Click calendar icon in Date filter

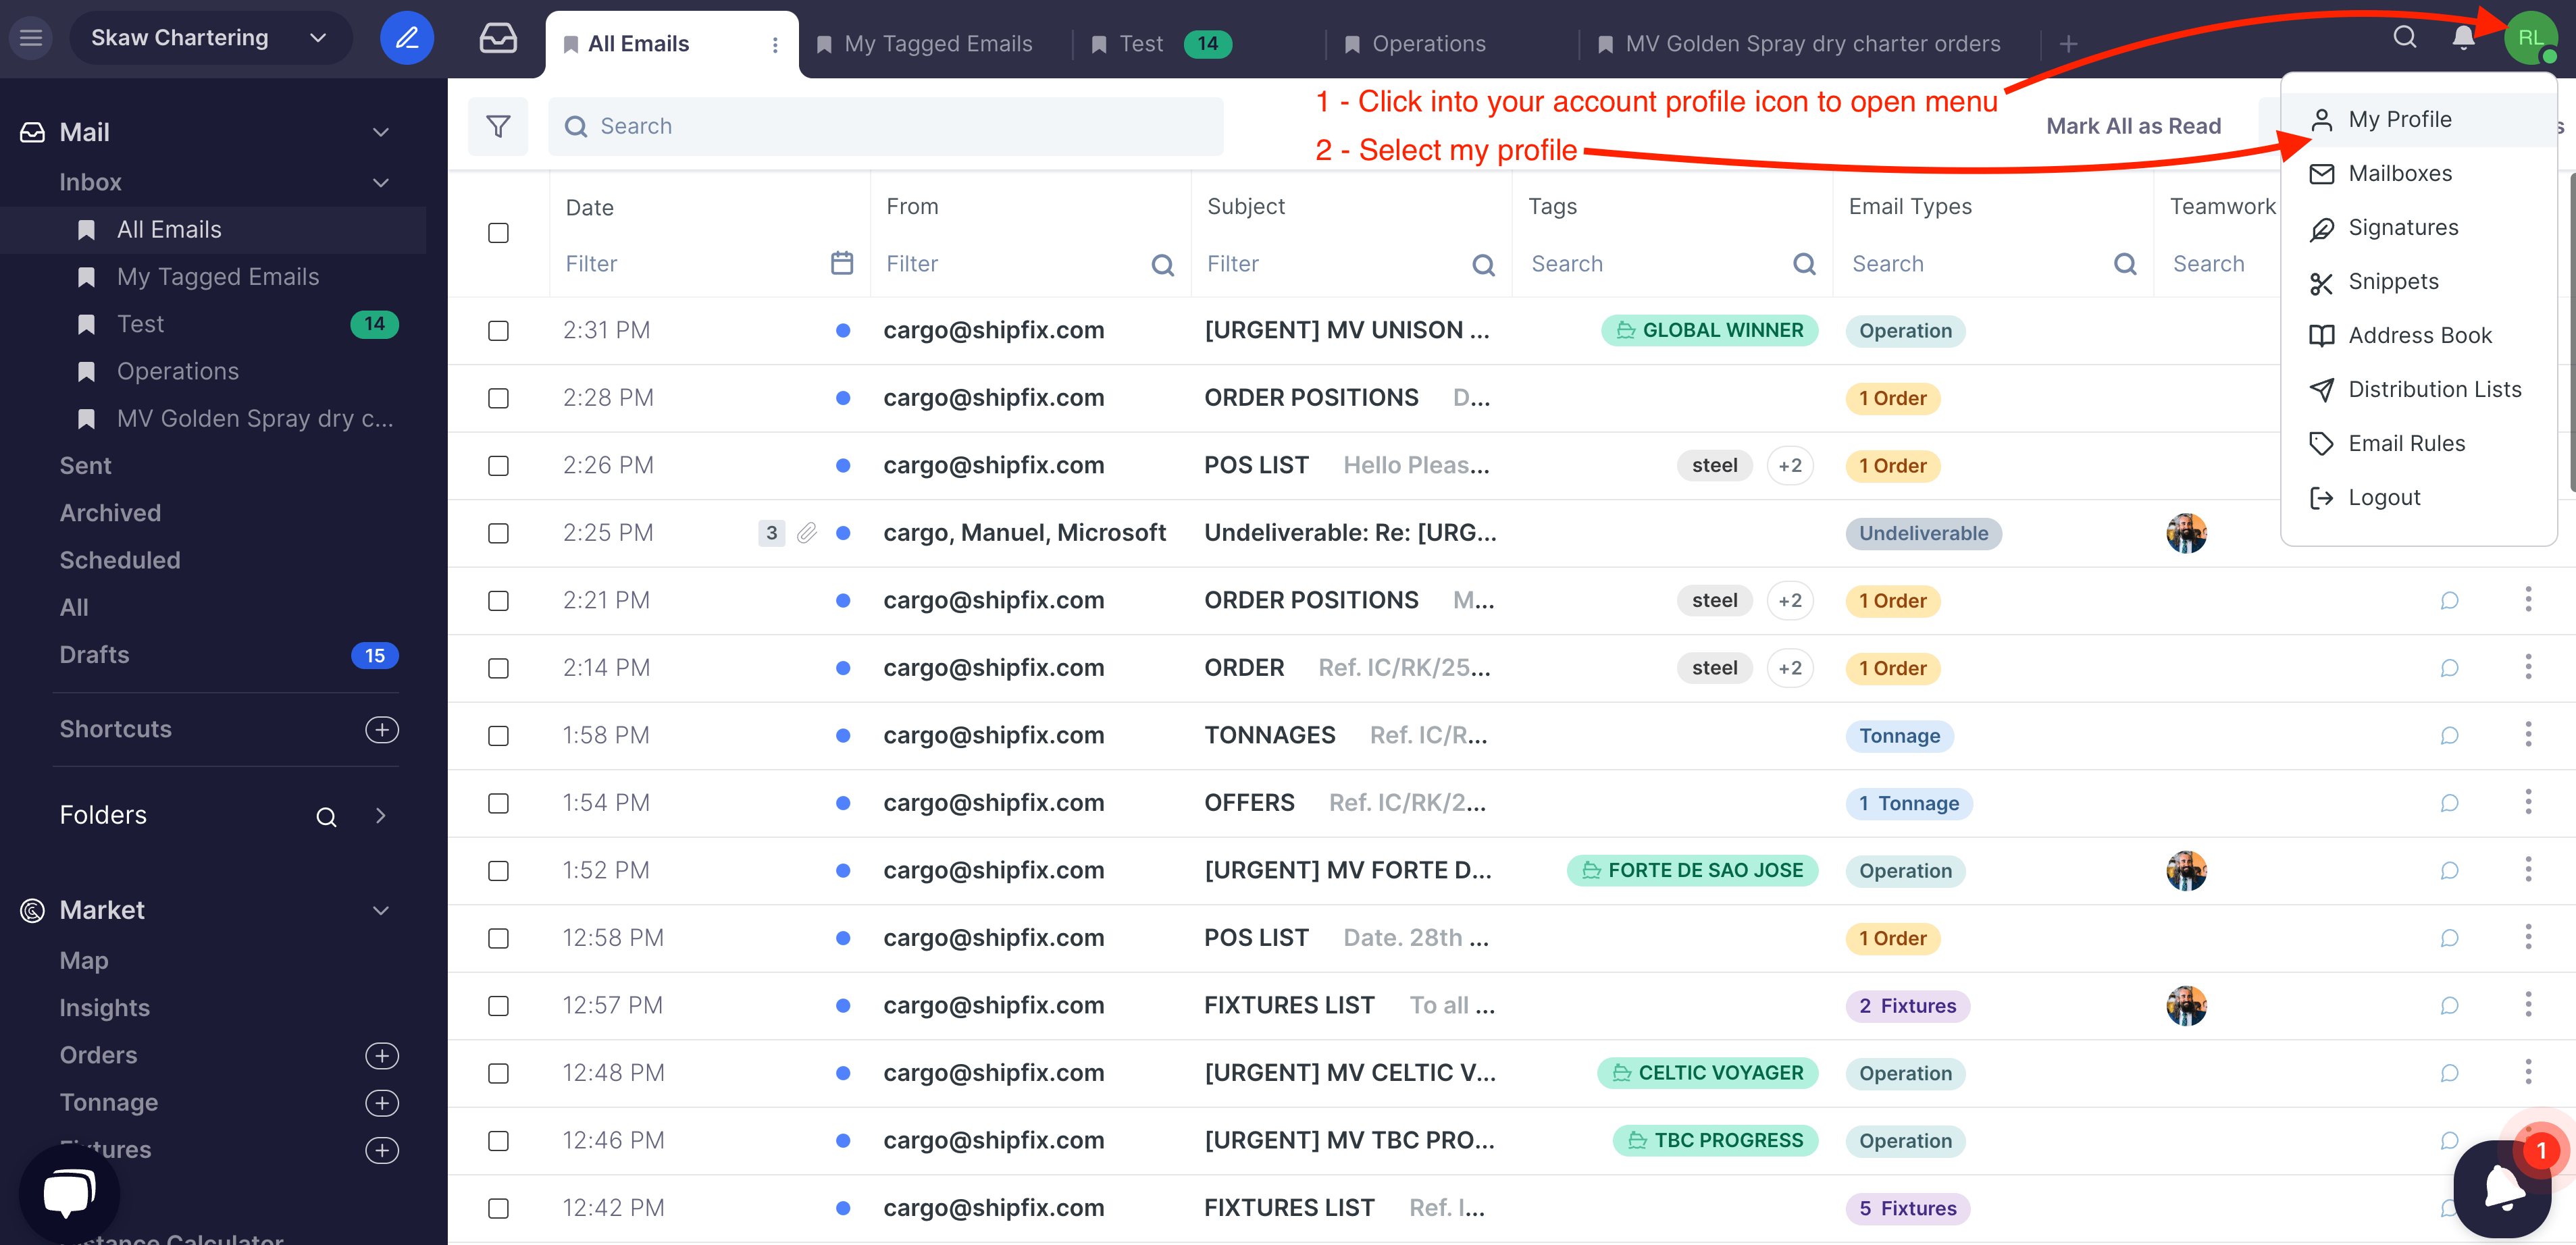tap(841, 263)
